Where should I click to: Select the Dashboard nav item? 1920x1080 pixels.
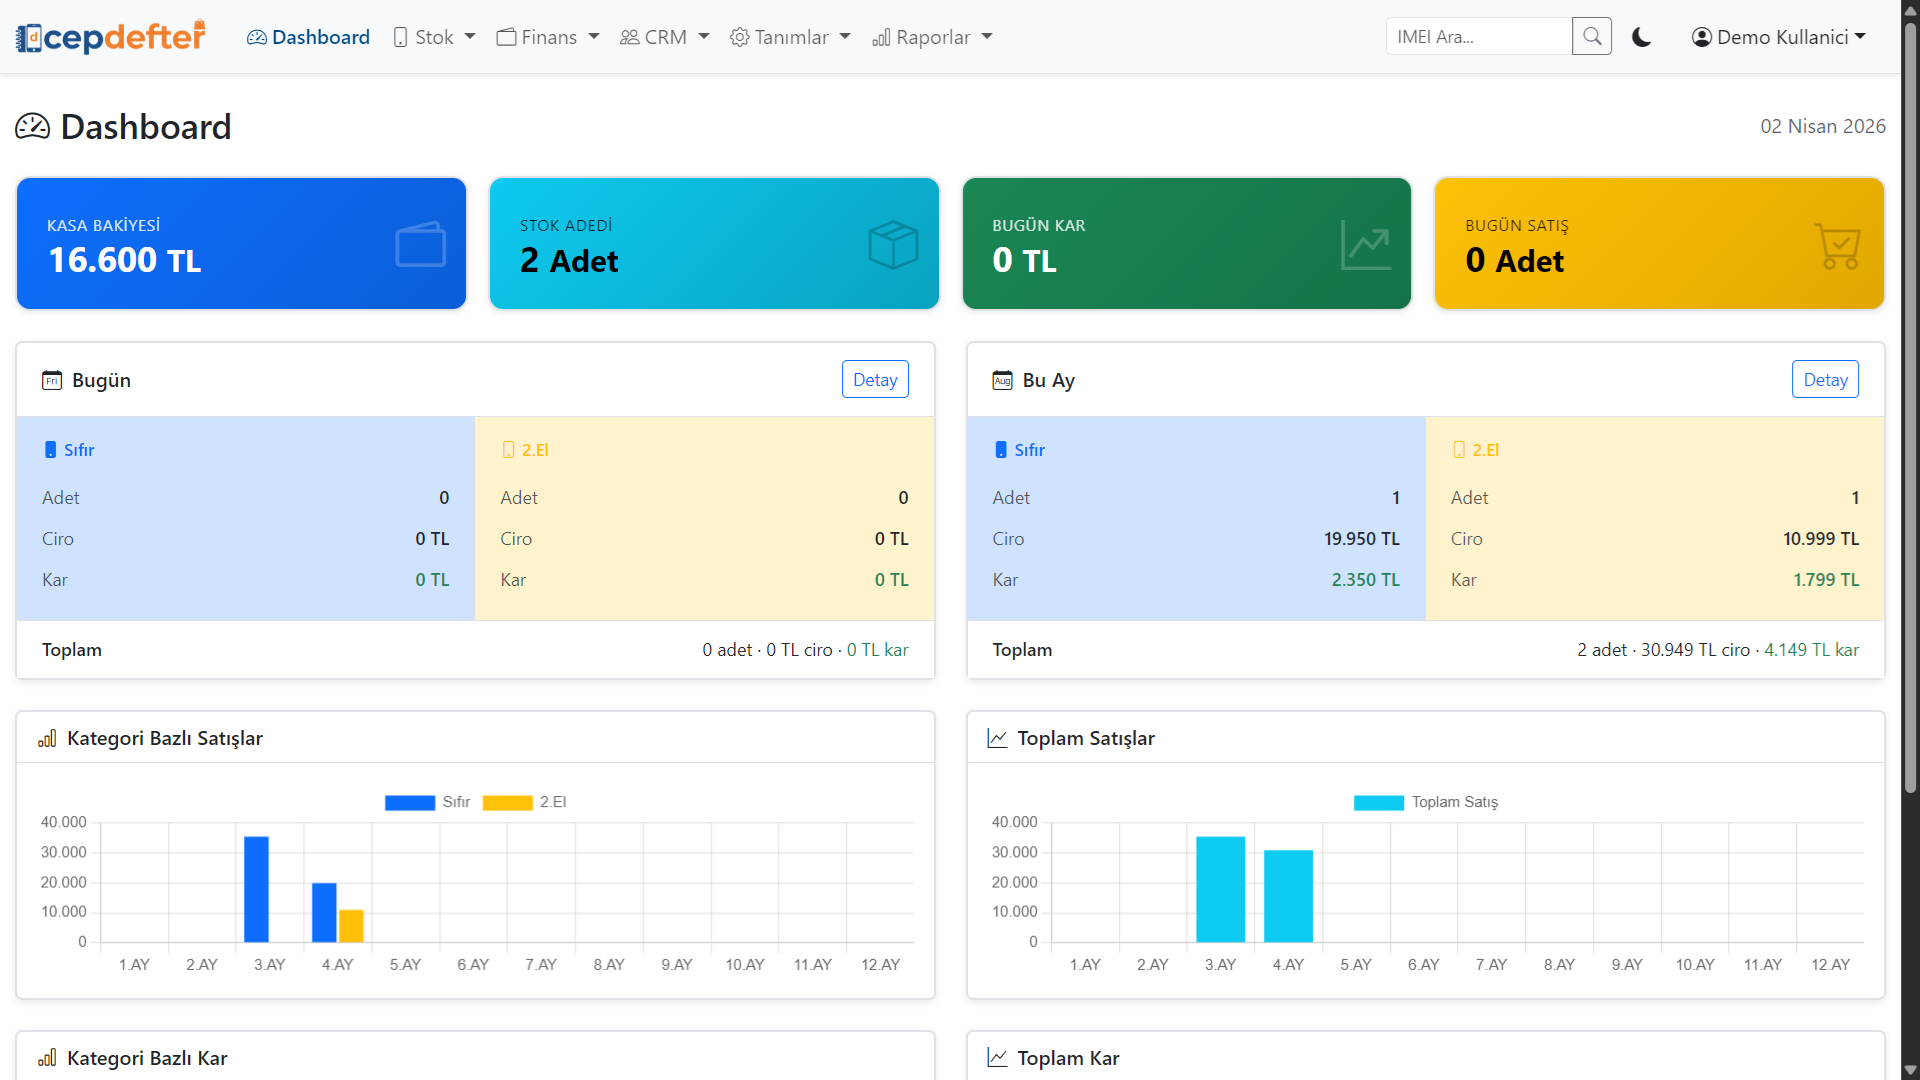[308, 37]
